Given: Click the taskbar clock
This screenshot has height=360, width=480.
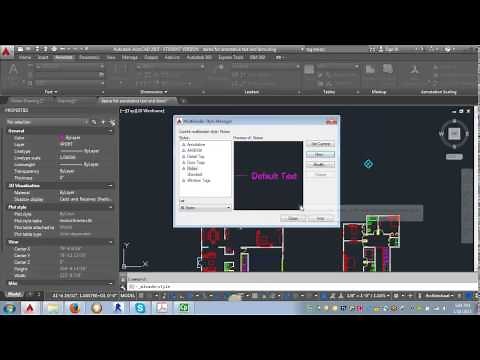Looking at the screenshot, I should [462, 308].
